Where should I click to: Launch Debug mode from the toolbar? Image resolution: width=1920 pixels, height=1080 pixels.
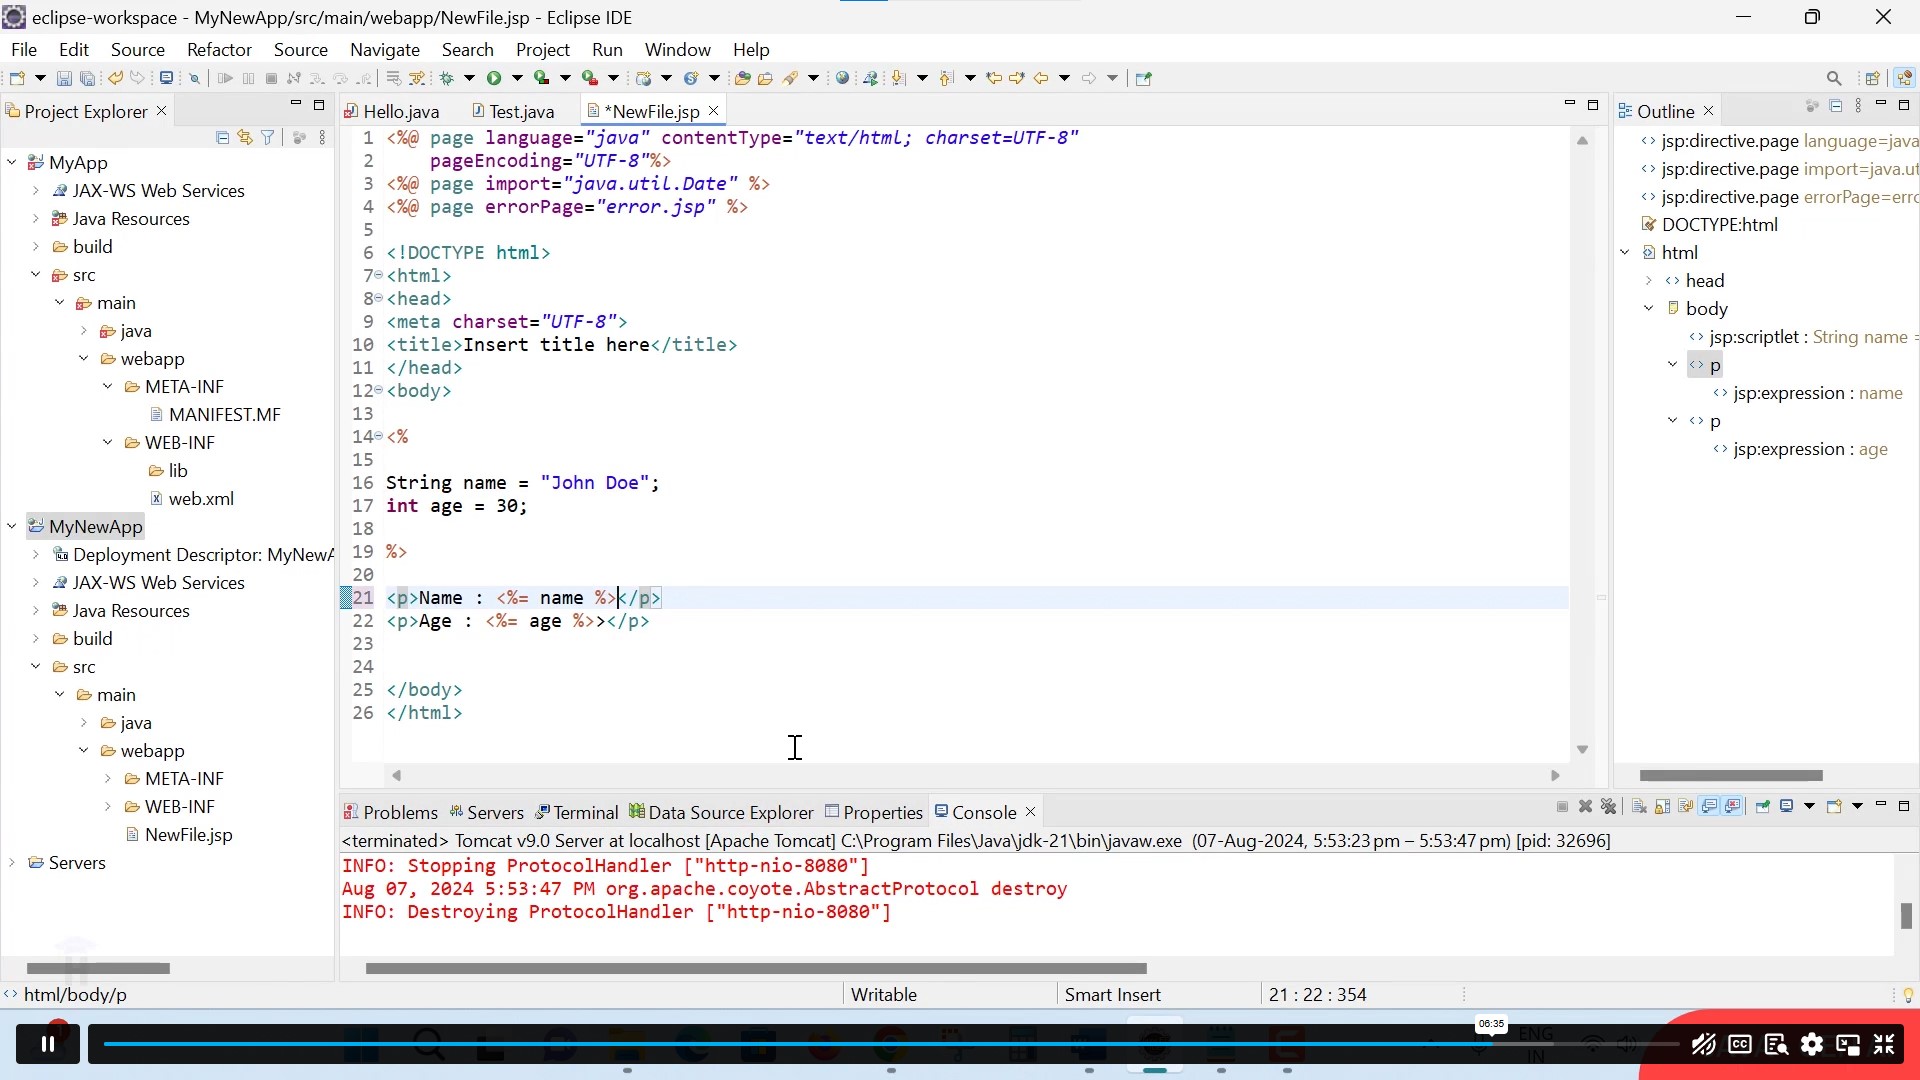coord(448,78)
